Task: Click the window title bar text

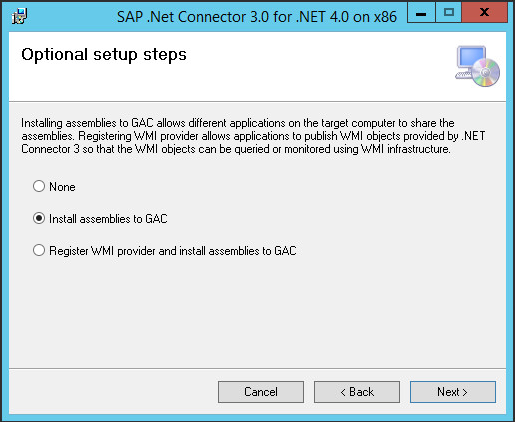Action: point(257,16)
